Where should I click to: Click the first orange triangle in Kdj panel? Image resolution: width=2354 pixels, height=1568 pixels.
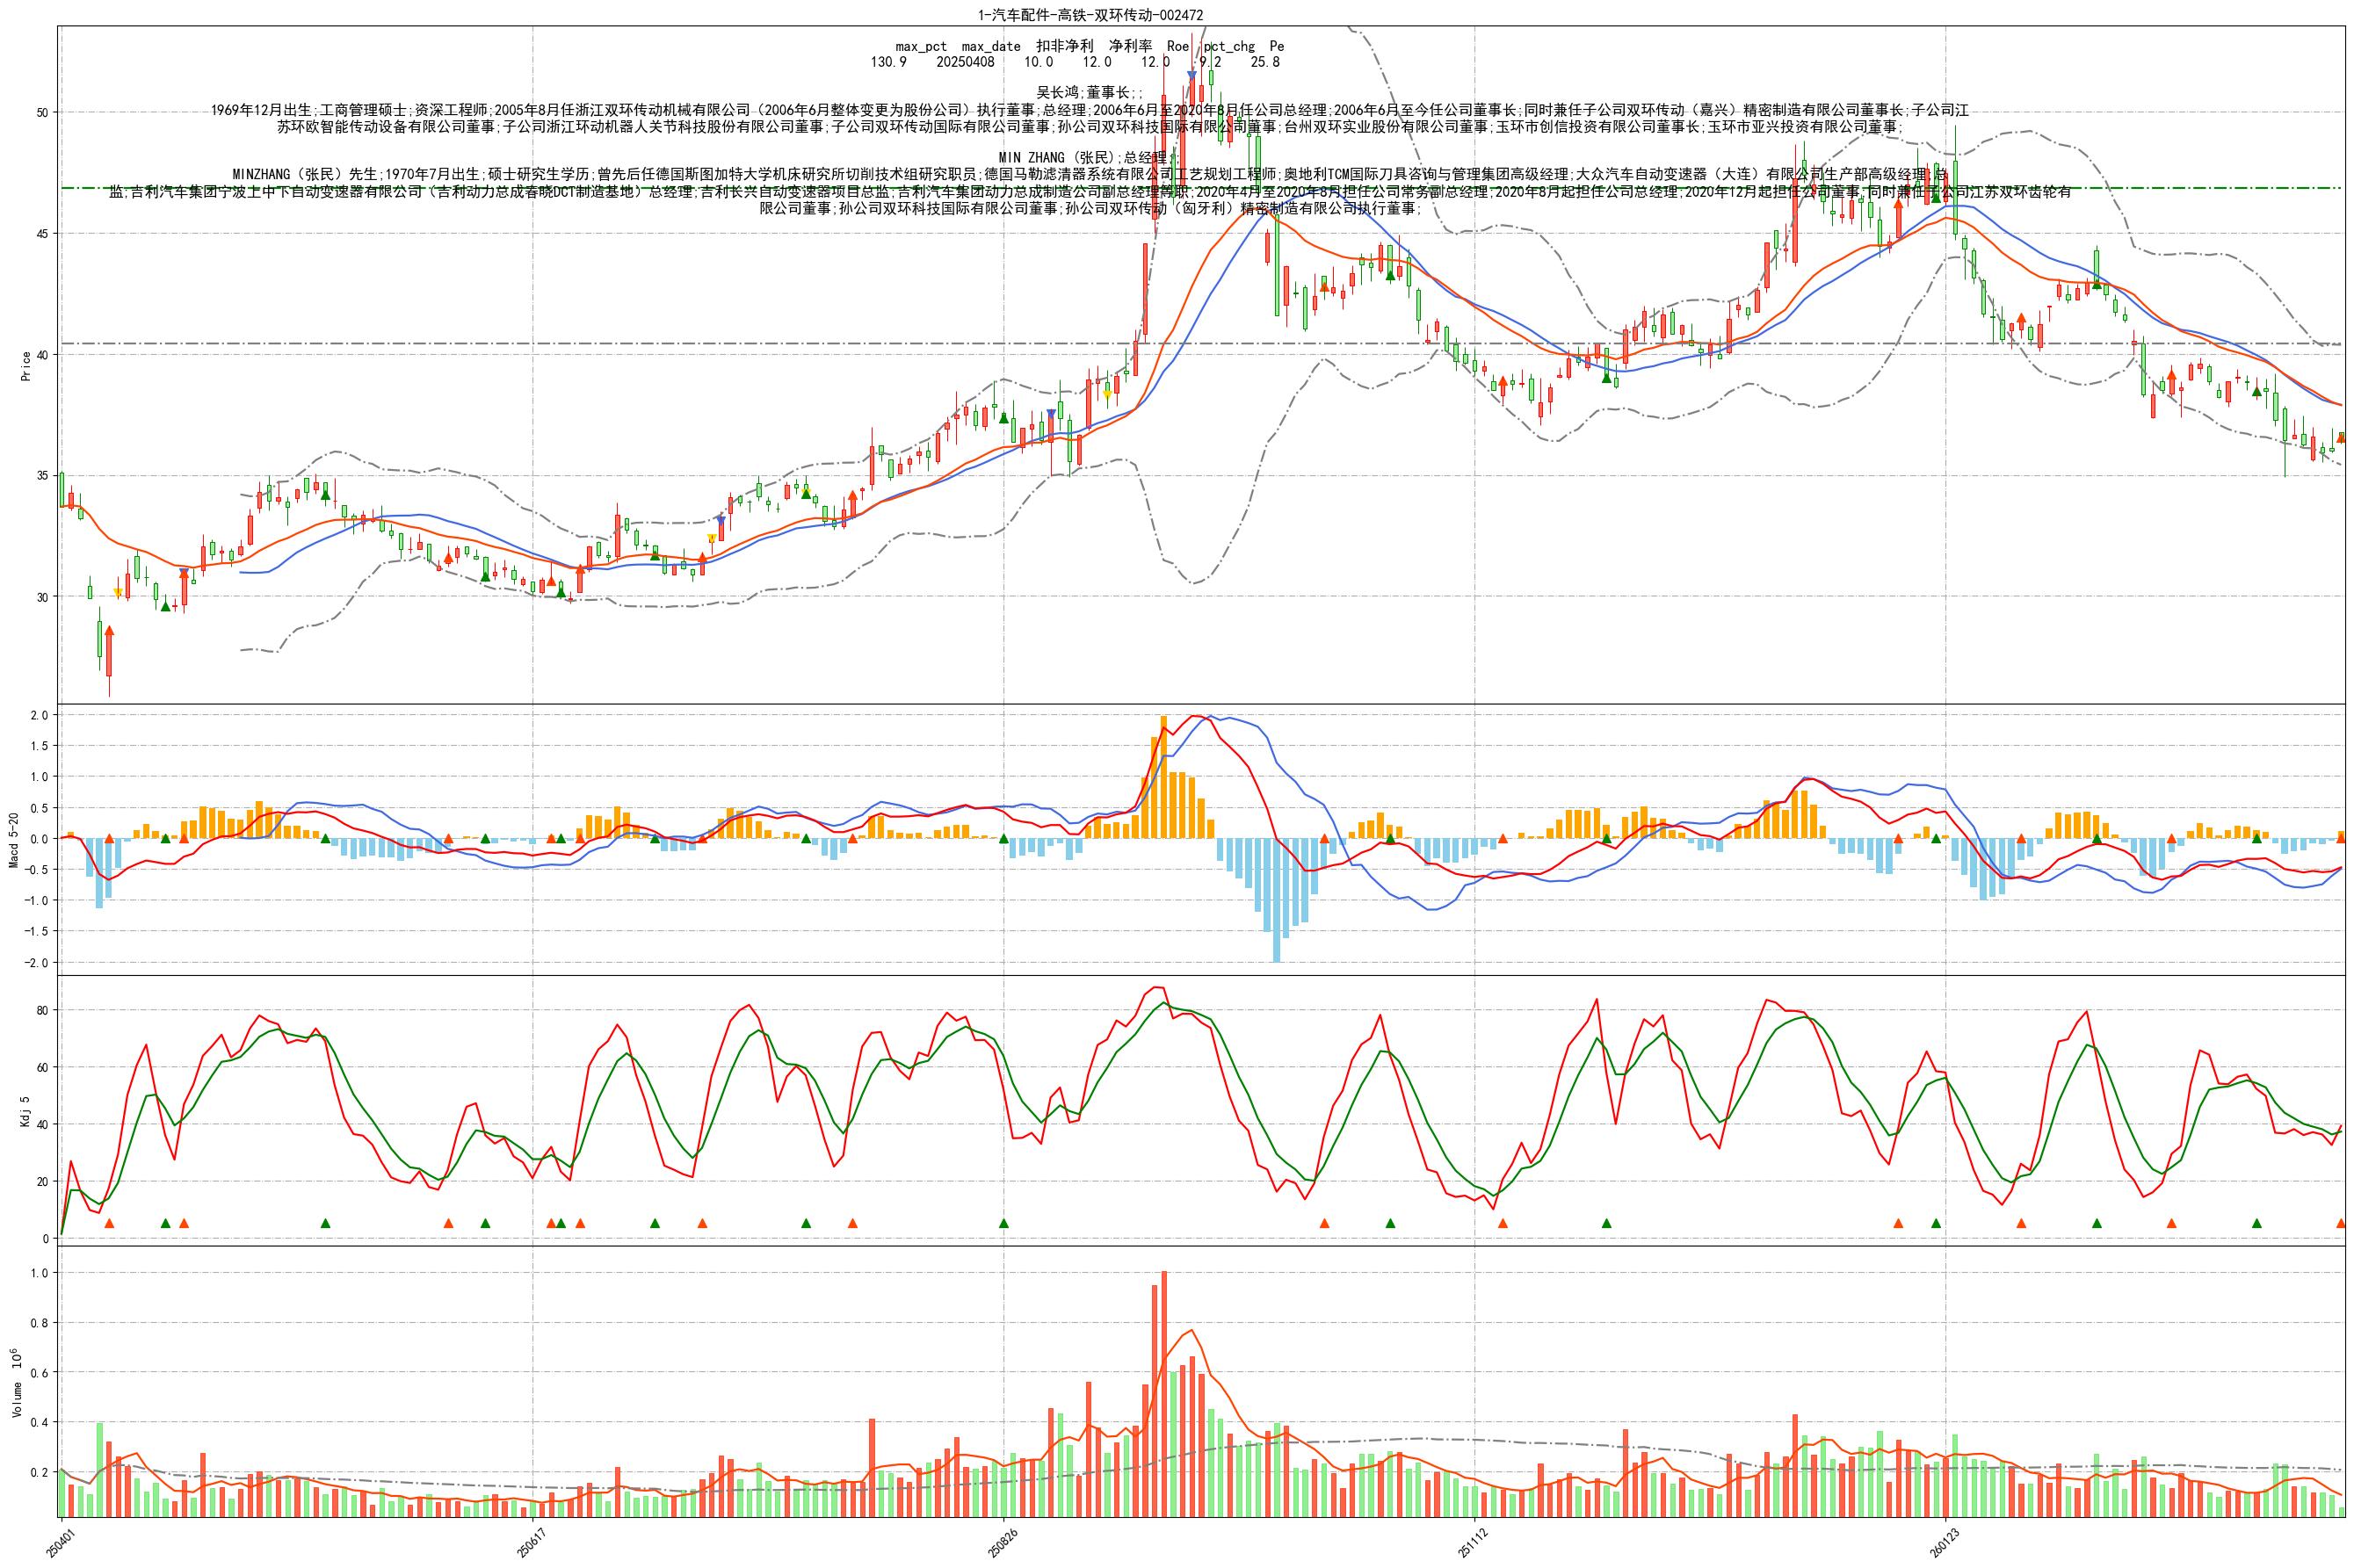point(109,1223)
